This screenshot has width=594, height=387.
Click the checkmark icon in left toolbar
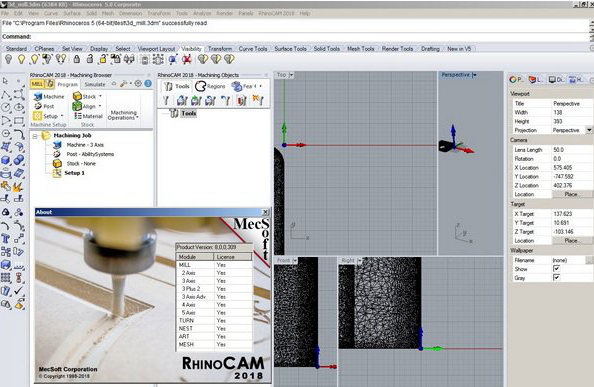19,291
